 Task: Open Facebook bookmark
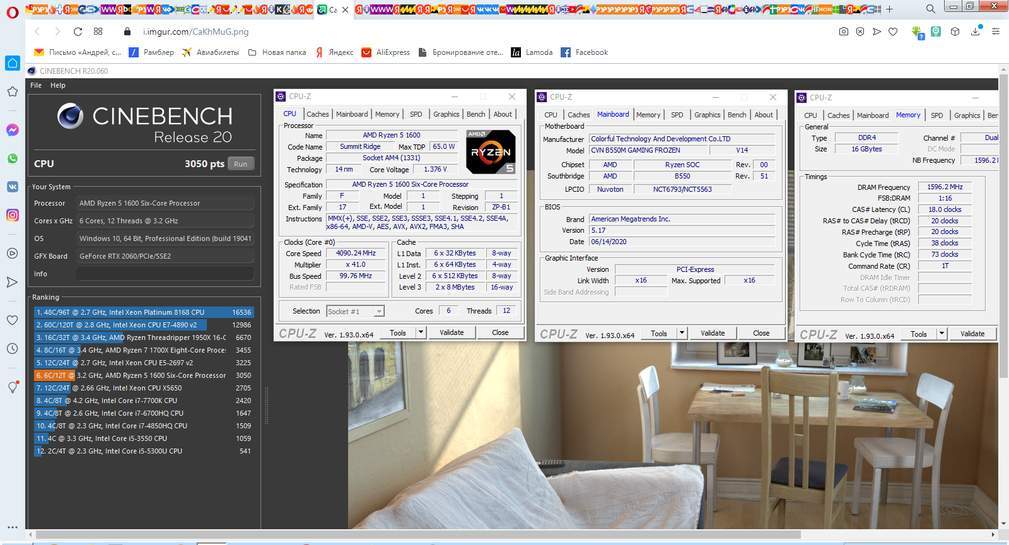[x=584, y=52]
